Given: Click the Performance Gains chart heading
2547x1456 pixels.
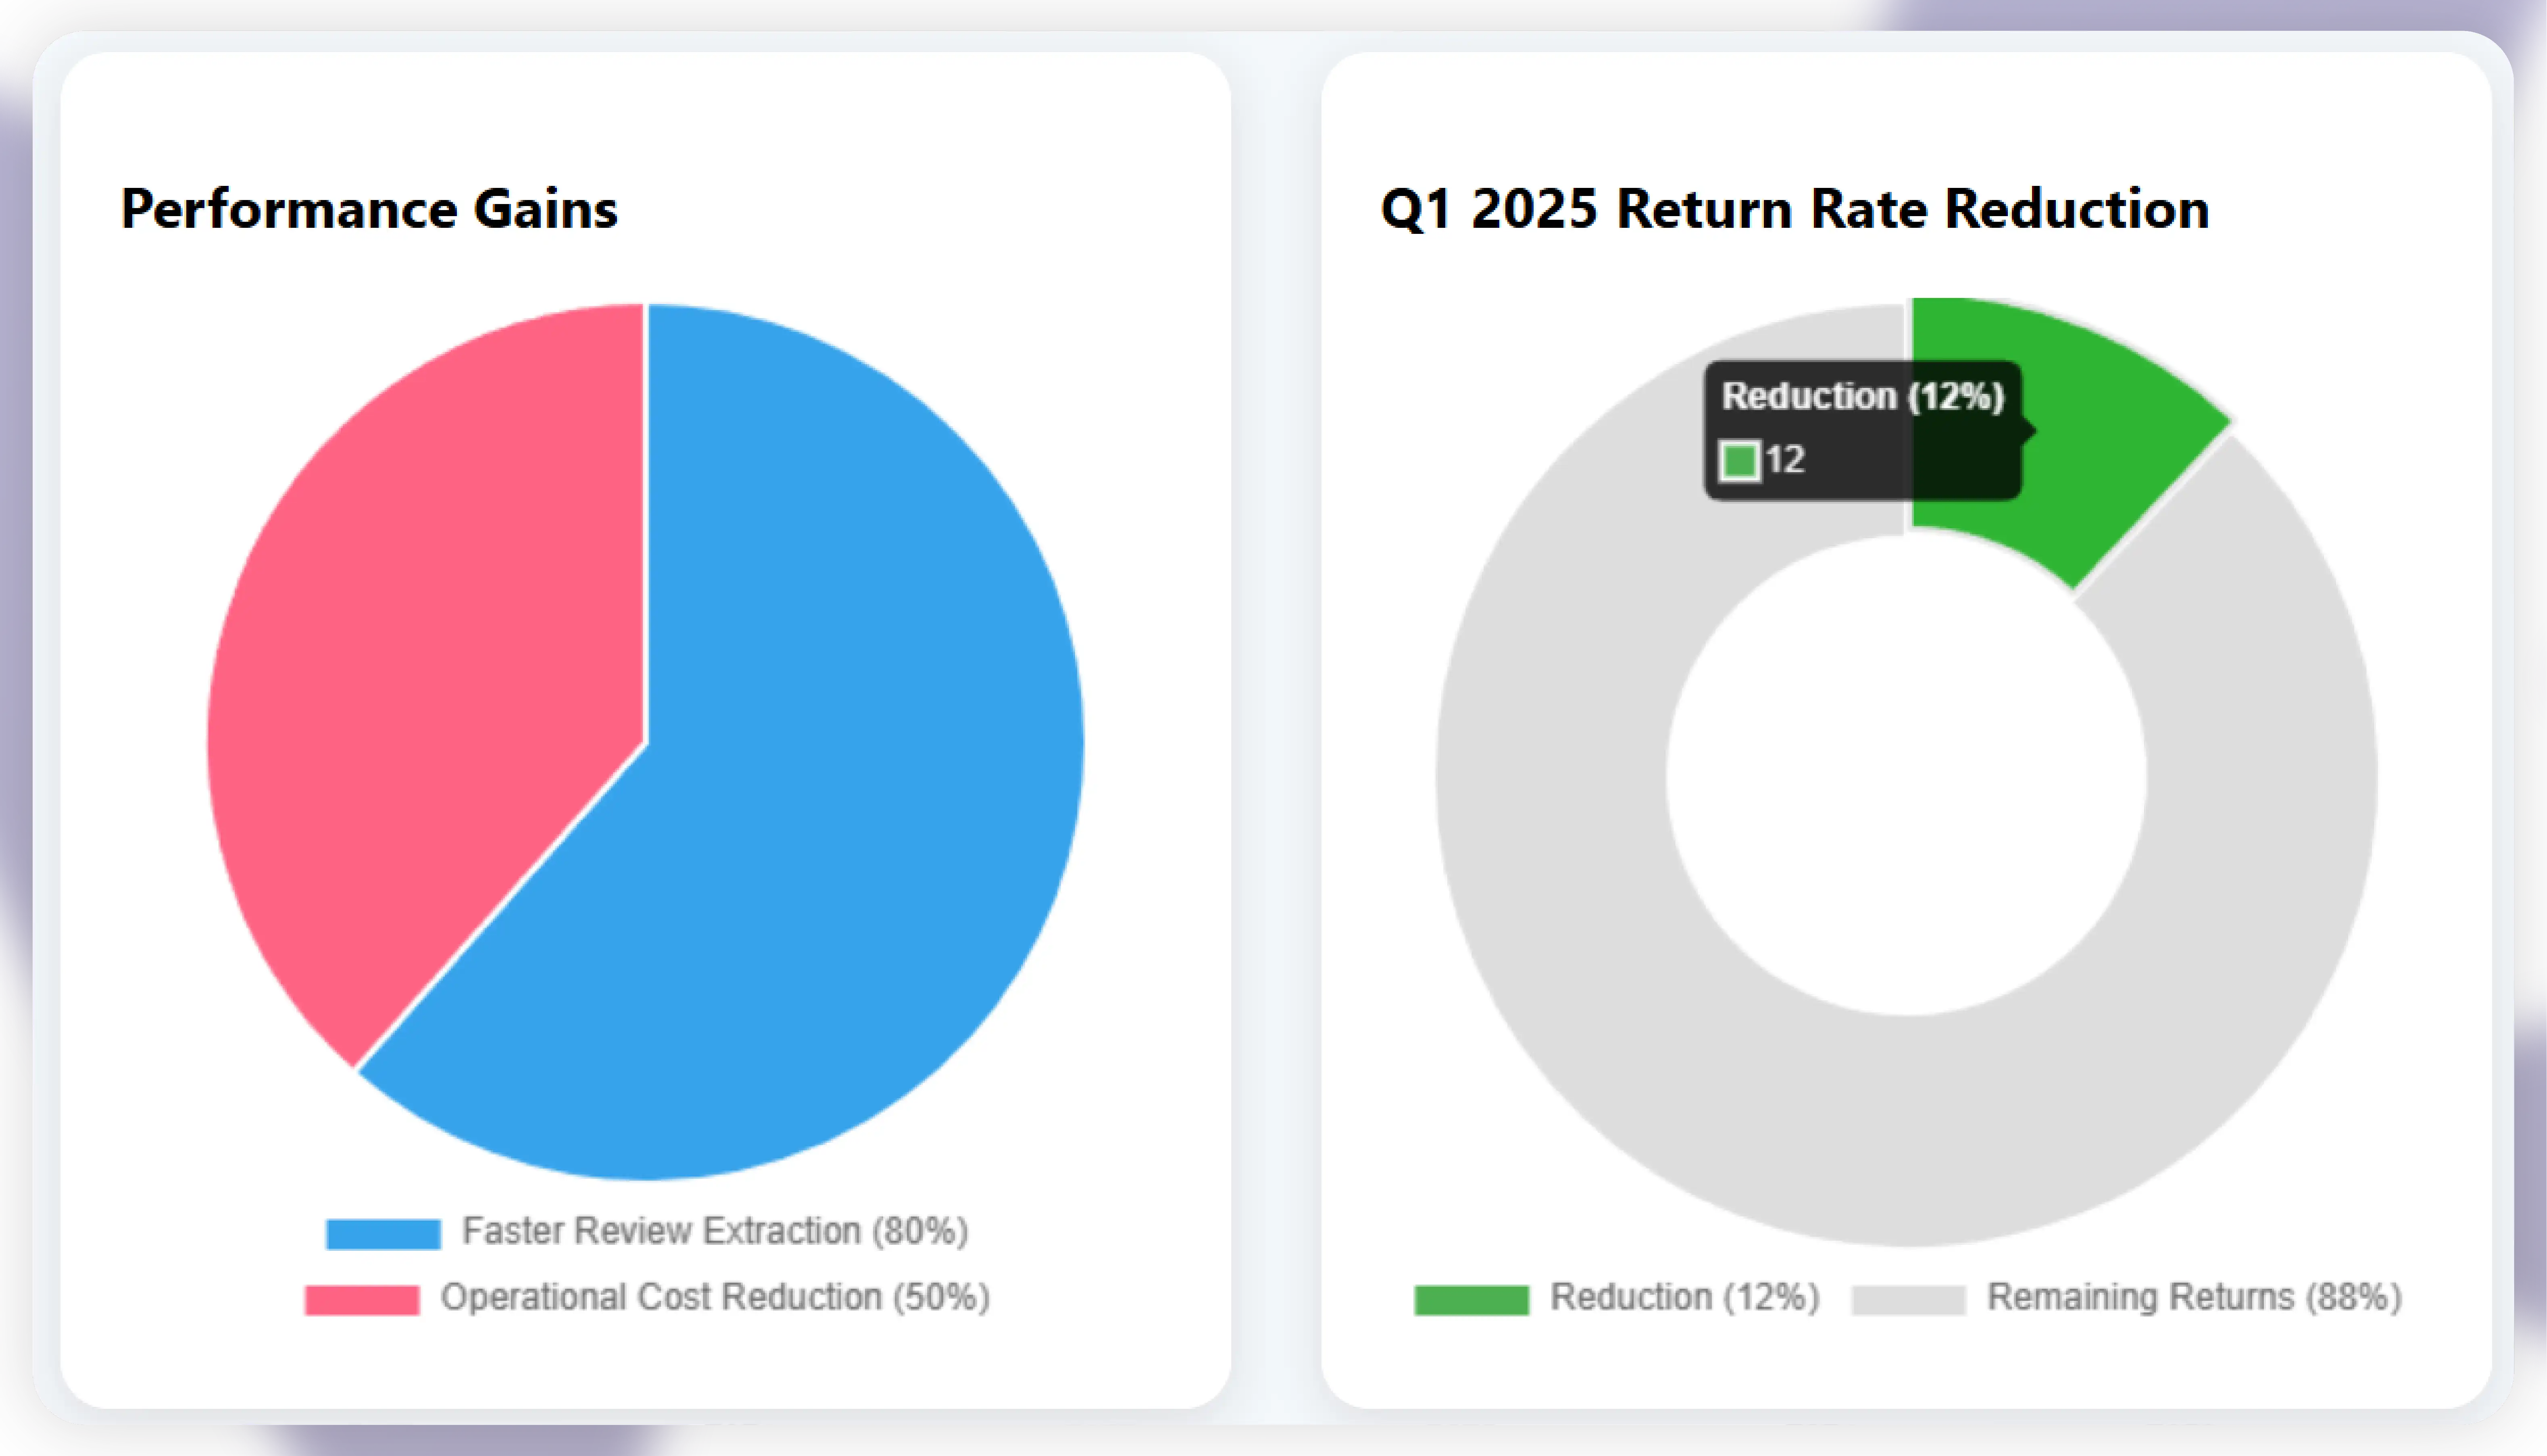Looking at the screenshot, I should (369, 209).
